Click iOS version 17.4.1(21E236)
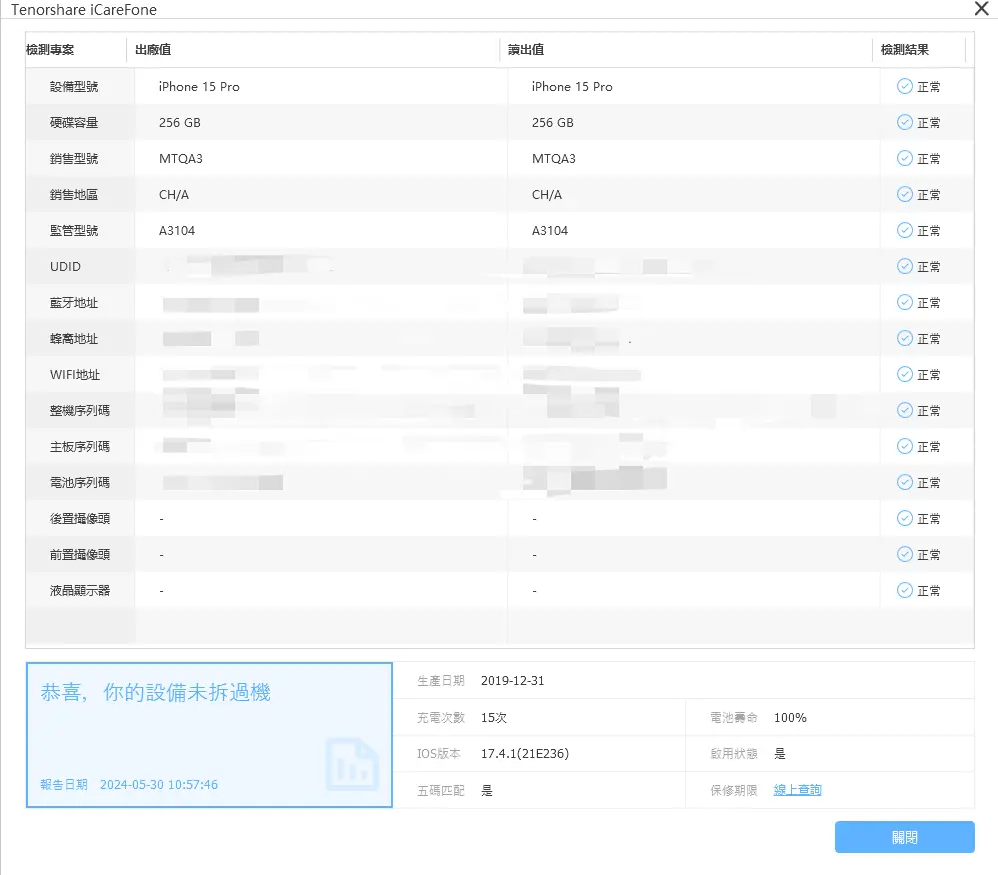This screenshot has height=875, width=998. coord(524,753)
